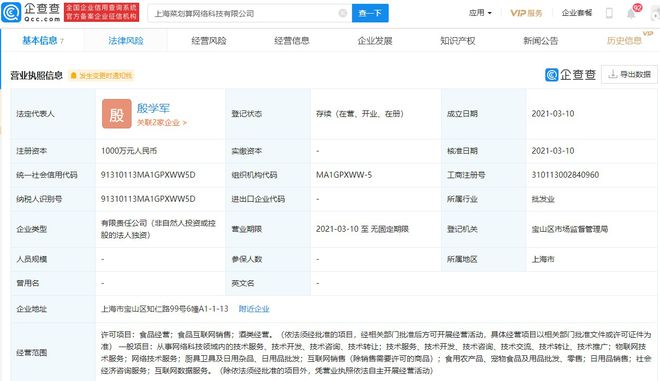Switch to 新闻公告 tab
This screenshot has width=660, height=381.
click(540, 41)
